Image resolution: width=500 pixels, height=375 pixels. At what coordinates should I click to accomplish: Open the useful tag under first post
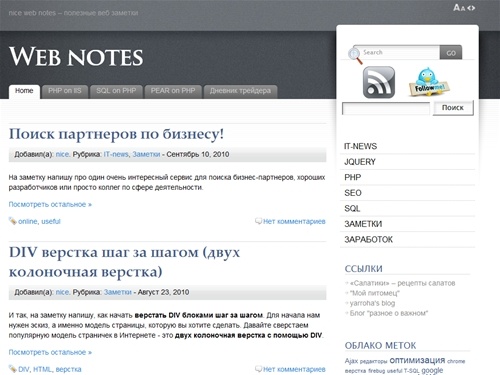click(x=51, y=221)
